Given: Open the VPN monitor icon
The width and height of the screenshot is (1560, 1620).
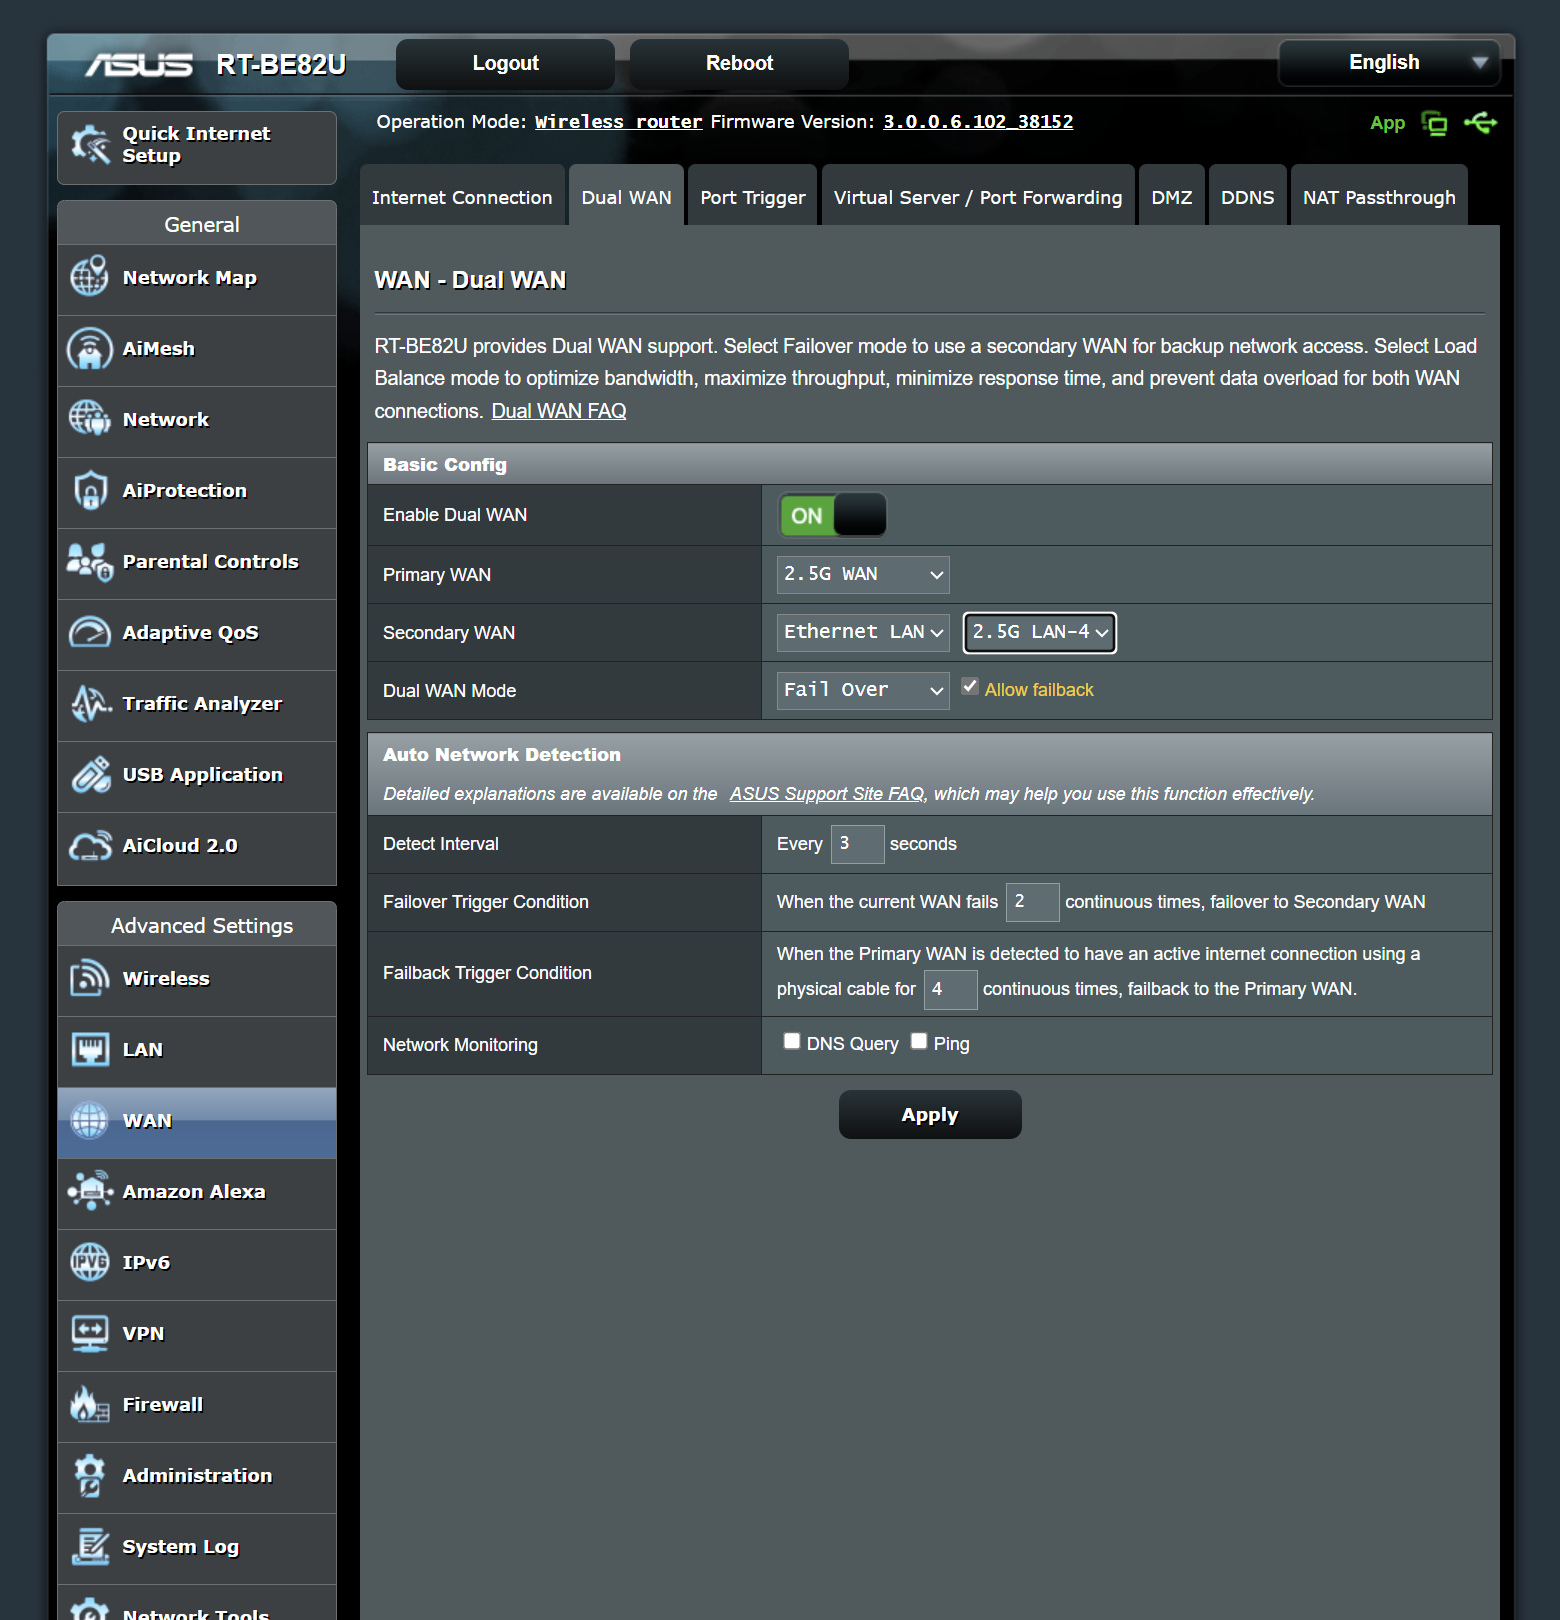Looking at the screenshot, I should (90, 1333).
